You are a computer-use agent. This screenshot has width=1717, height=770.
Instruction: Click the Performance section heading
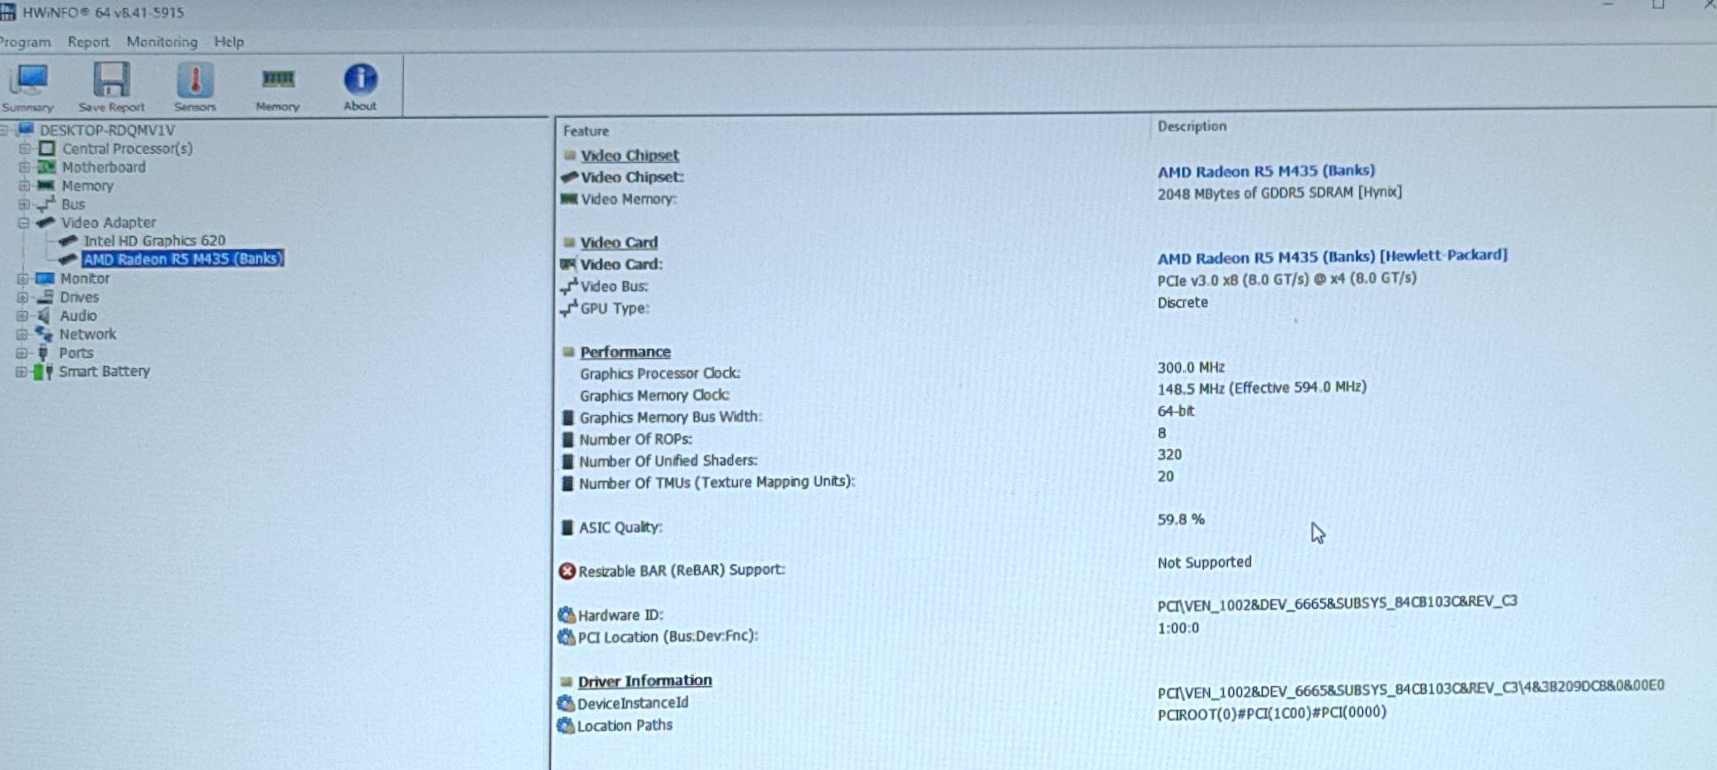[625, 352]
